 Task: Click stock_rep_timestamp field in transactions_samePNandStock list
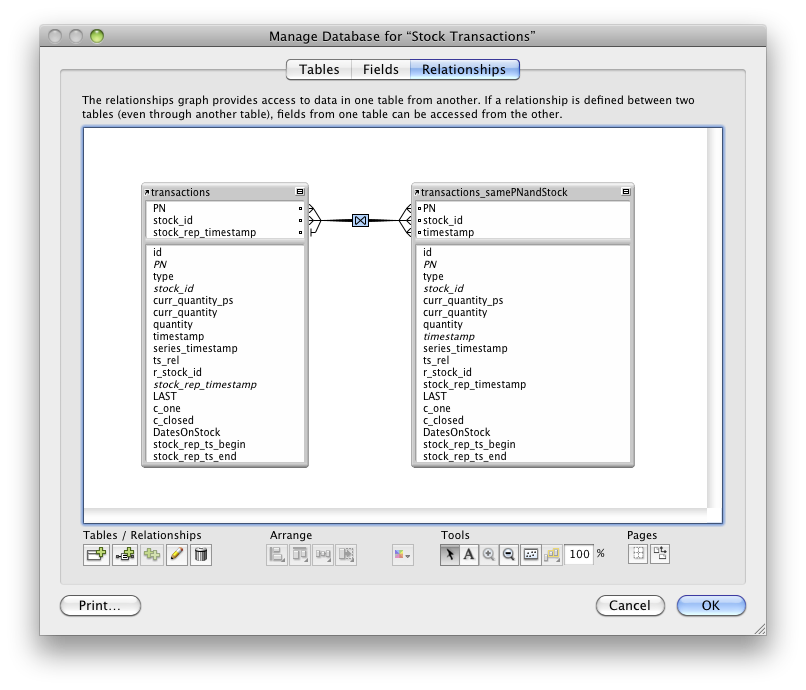point(474,385)
